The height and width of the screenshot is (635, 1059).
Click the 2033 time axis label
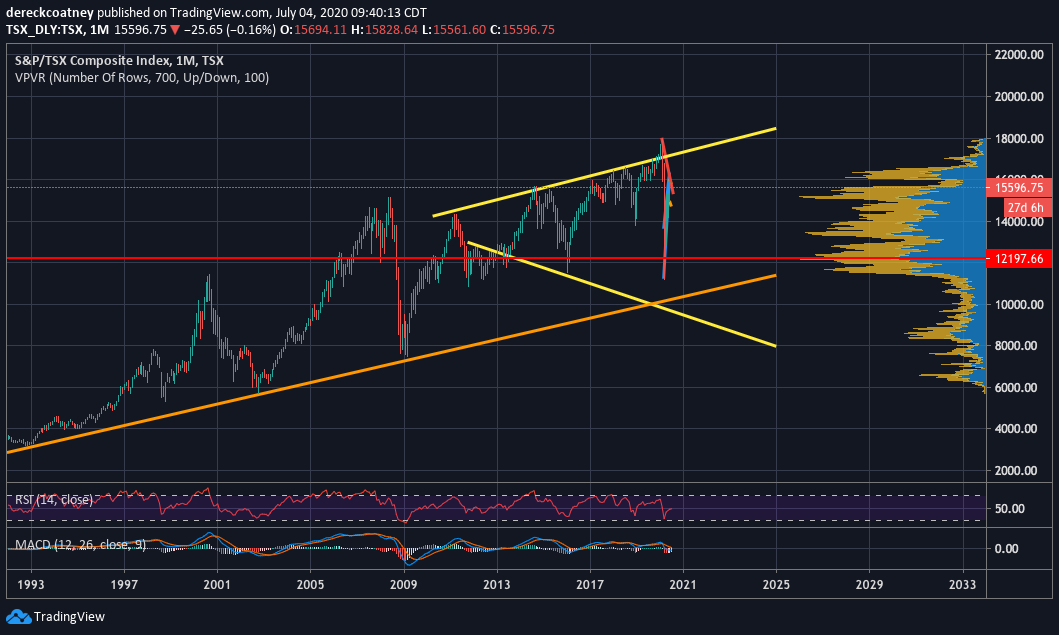coord(962,584)
